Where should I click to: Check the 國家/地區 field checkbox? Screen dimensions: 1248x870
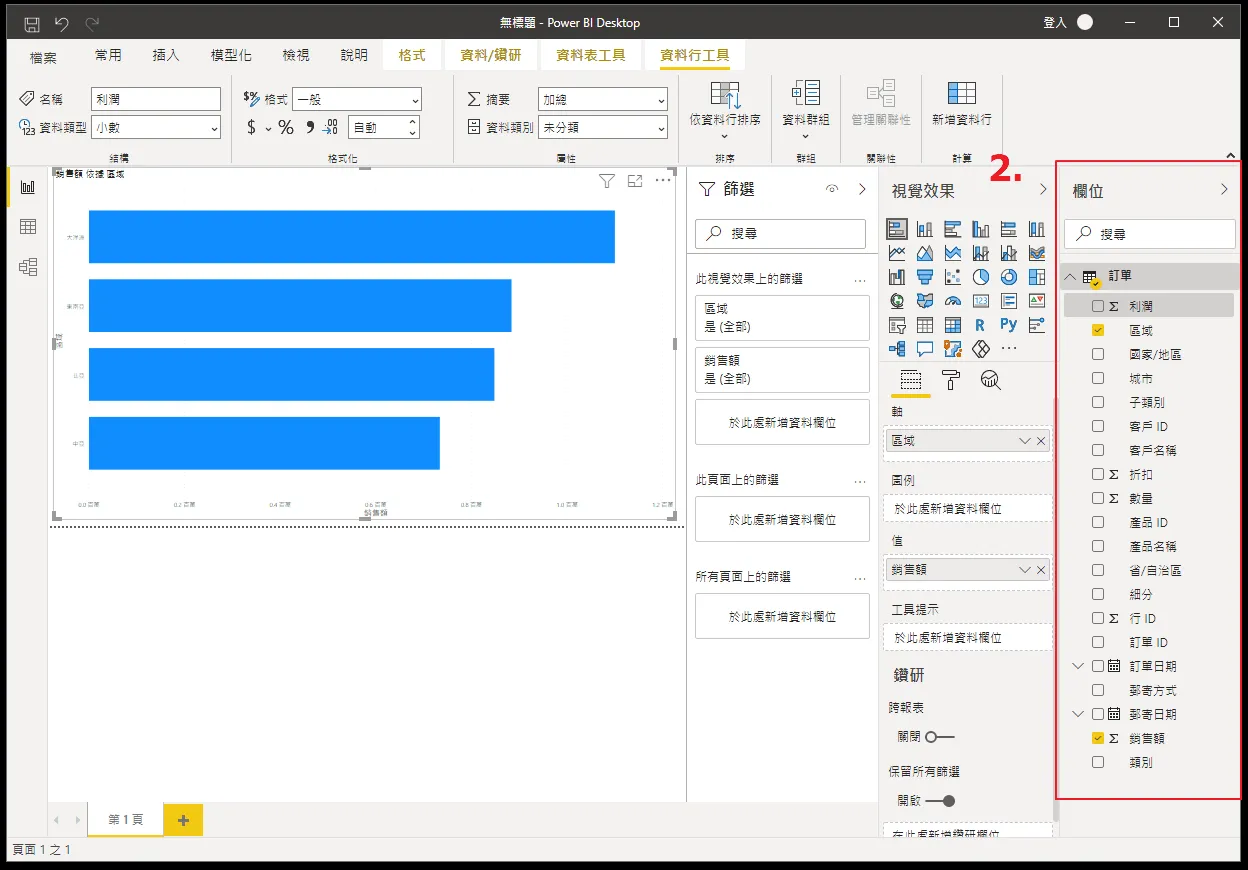1098,354
